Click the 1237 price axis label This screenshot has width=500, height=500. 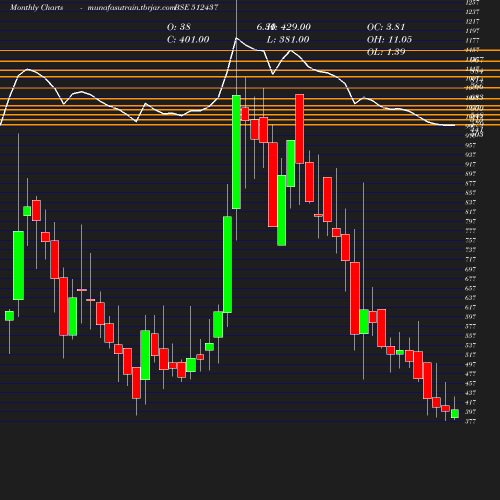pos(472,12)
